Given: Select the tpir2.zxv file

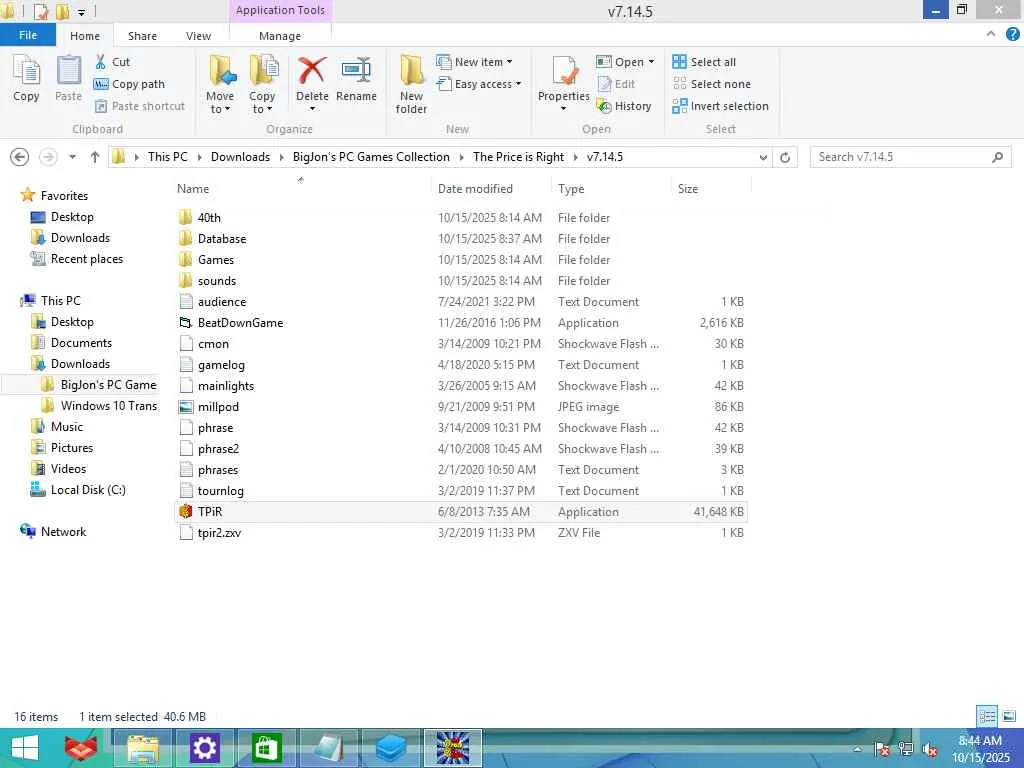Looking at the screenshot, I should pyautogui.click(x=461, y=533).
